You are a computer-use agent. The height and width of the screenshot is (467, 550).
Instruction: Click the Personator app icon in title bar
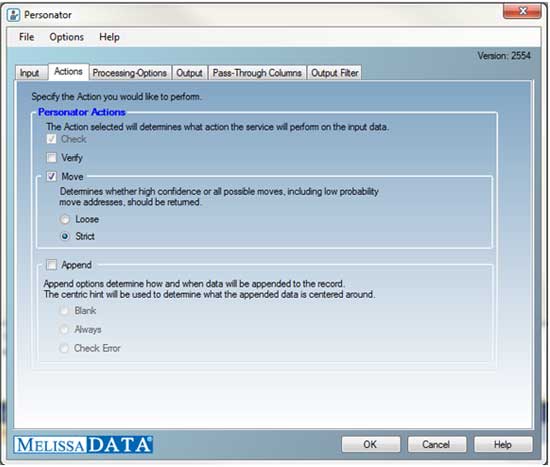(x=13, y=15)
